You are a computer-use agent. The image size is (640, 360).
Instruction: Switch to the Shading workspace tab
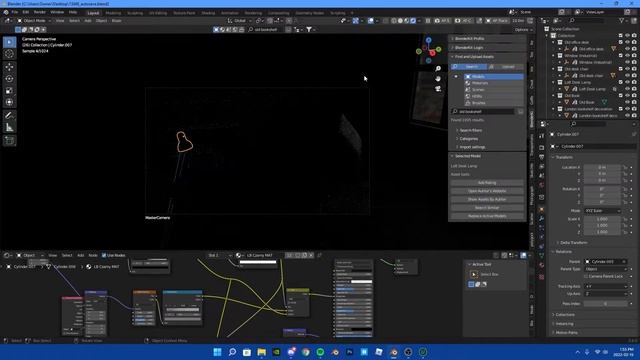pos(208,13)
